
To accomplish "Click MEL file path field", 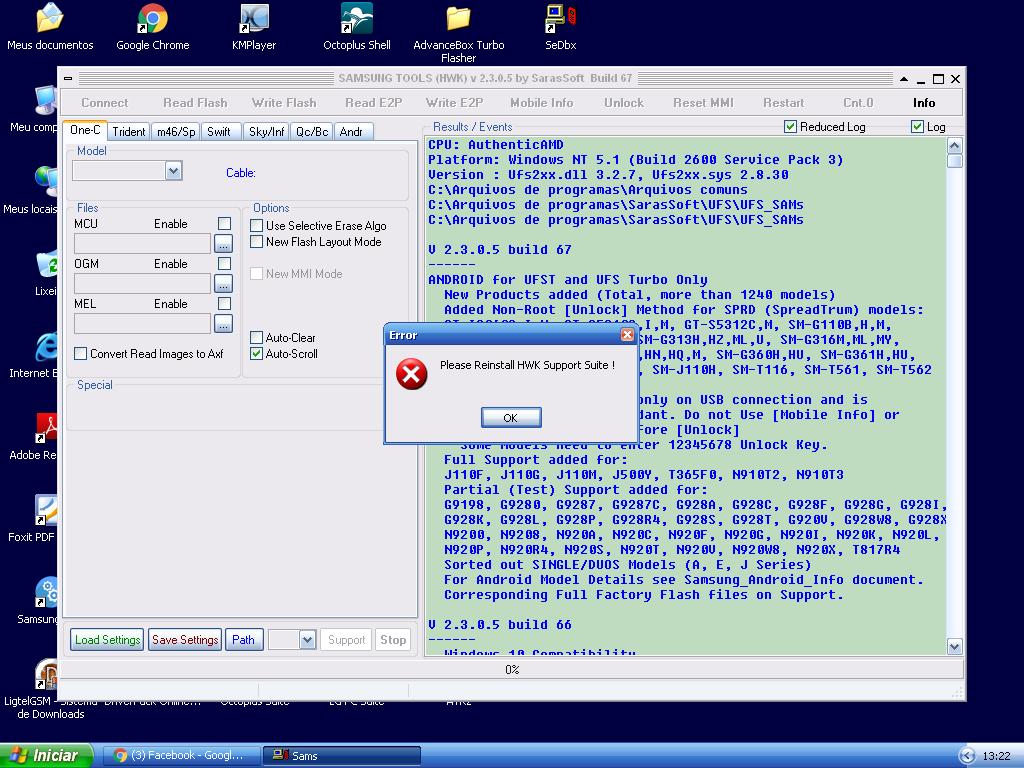I will [x=142, y=323].
